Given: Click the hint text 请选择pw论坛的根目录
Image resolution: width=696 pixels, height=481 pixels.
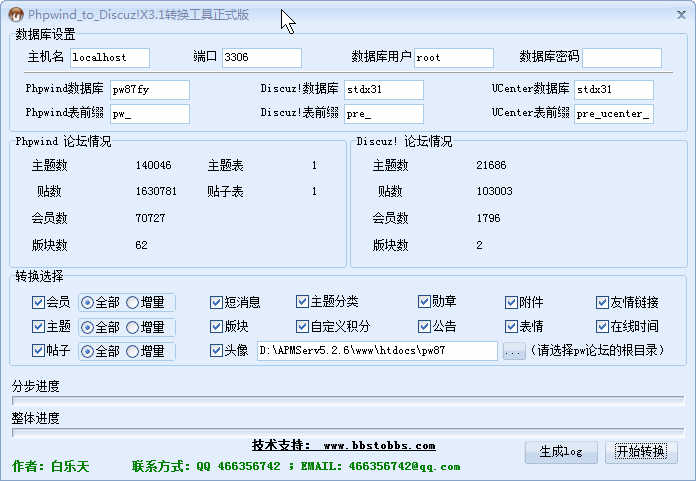Looking at the screenshot, I should [x=597, y=351].
